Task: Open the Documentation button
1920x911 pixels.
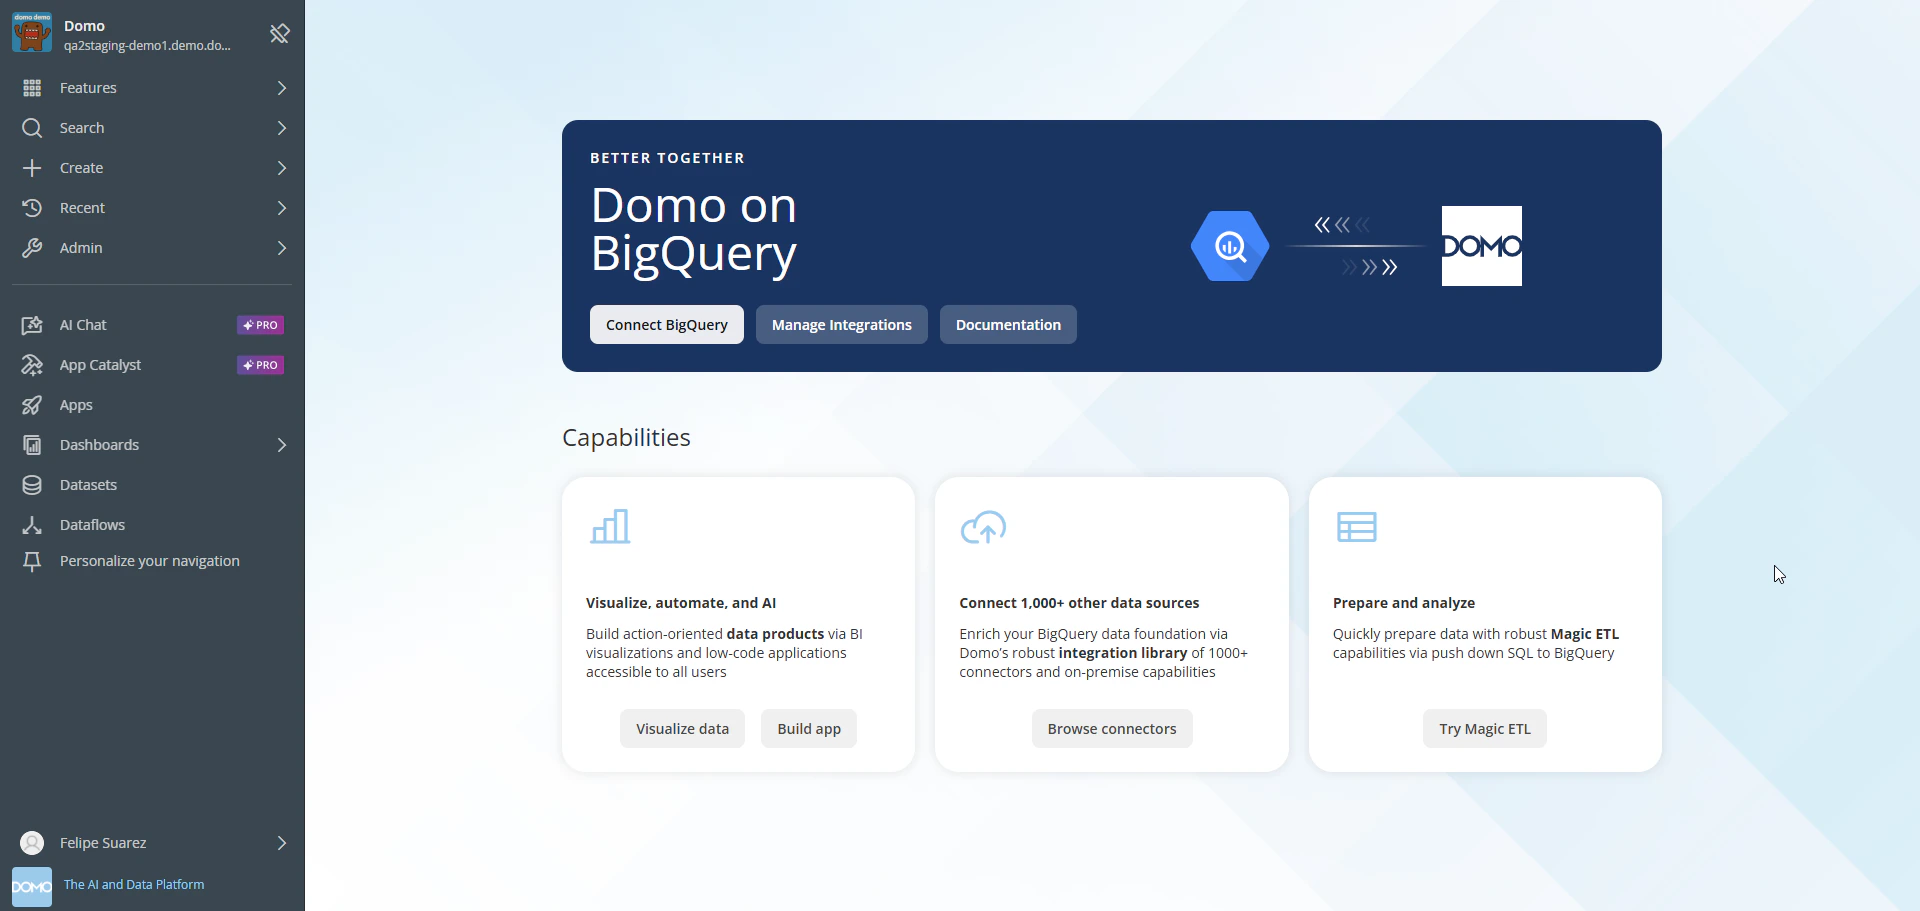Action: [x=1008, y=325]
